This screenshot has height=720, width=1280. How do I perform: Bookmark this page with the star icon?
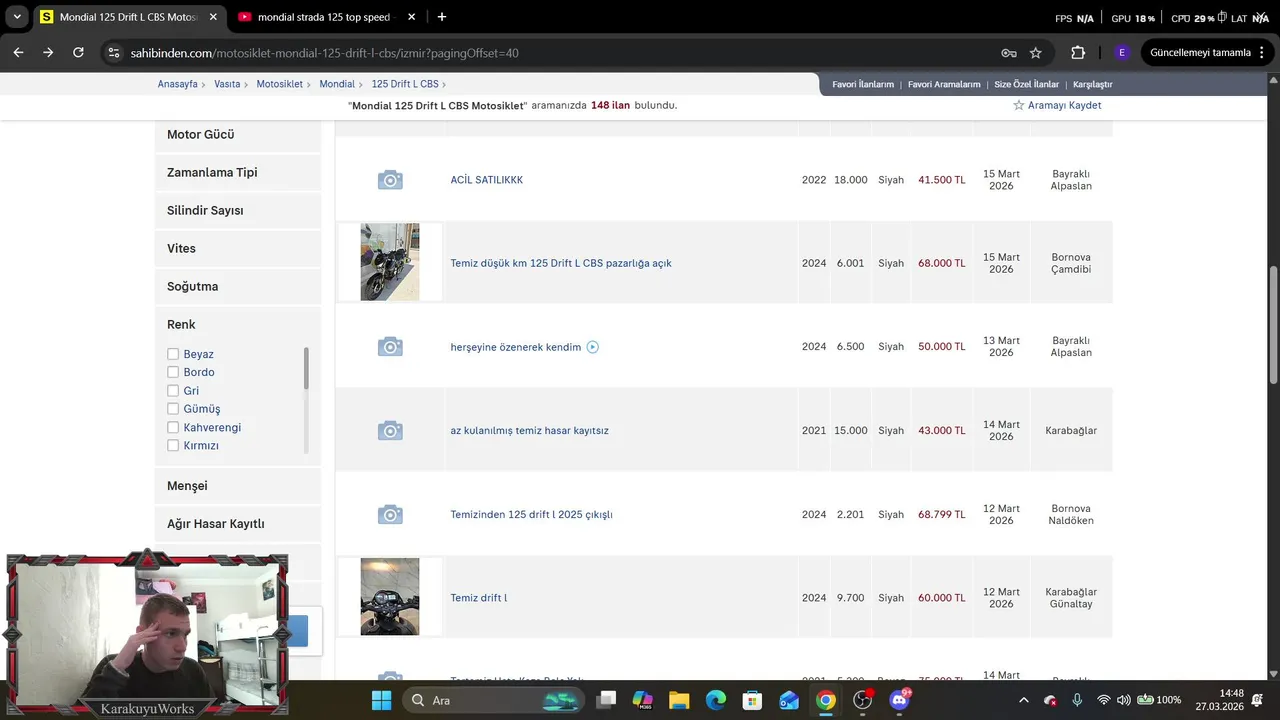(1036, 53)
